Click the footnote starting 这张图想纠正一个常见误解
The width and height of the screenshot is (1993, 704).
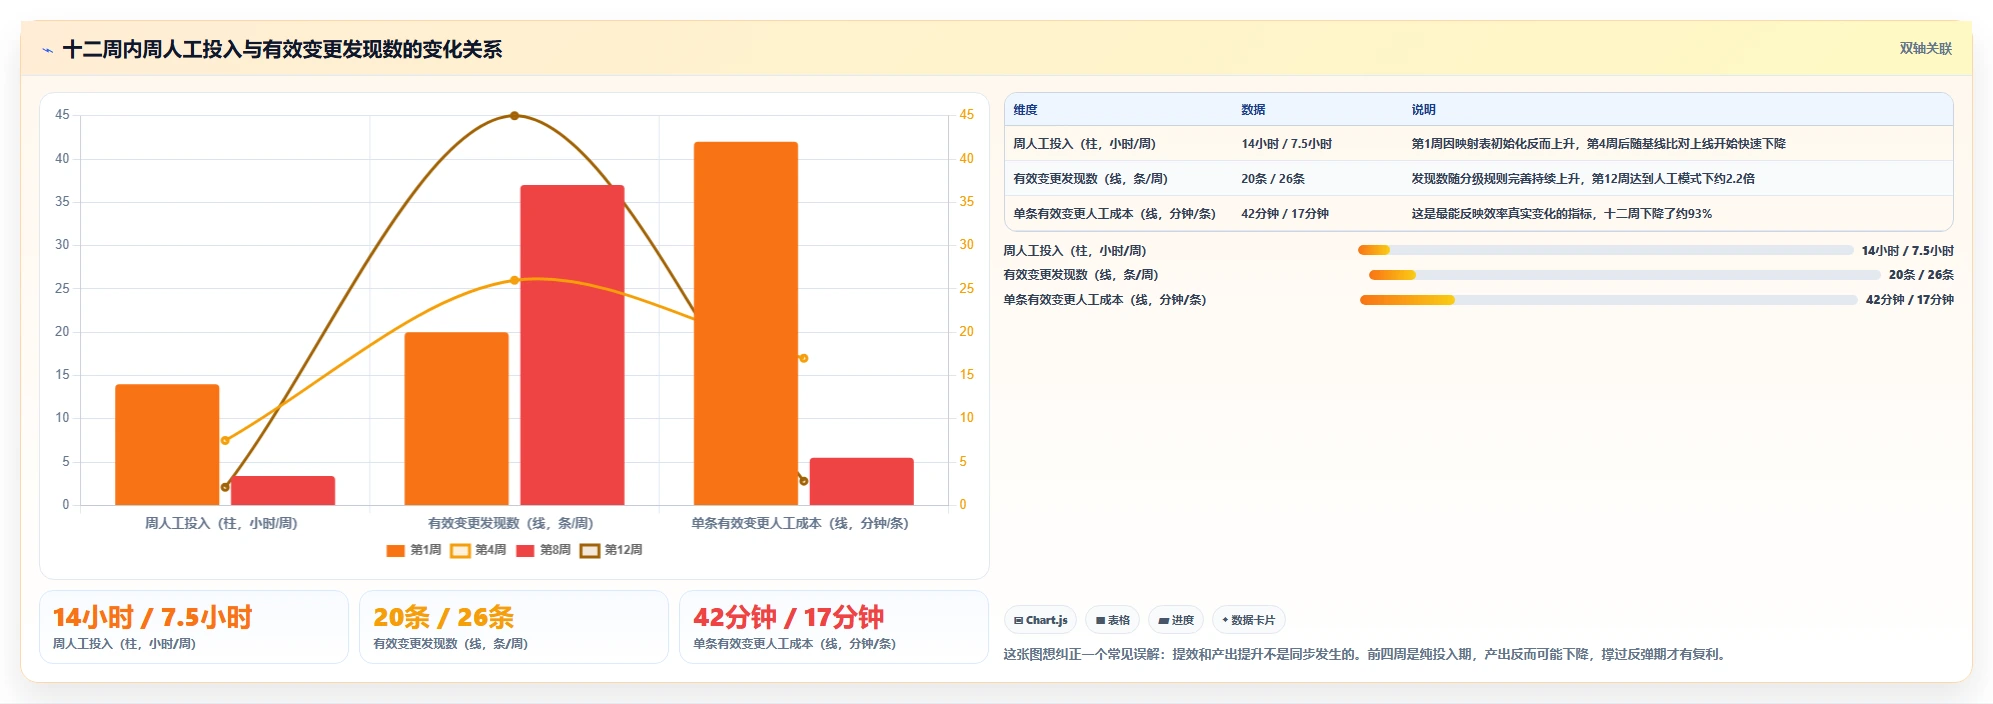click(x=1367, y=655)
